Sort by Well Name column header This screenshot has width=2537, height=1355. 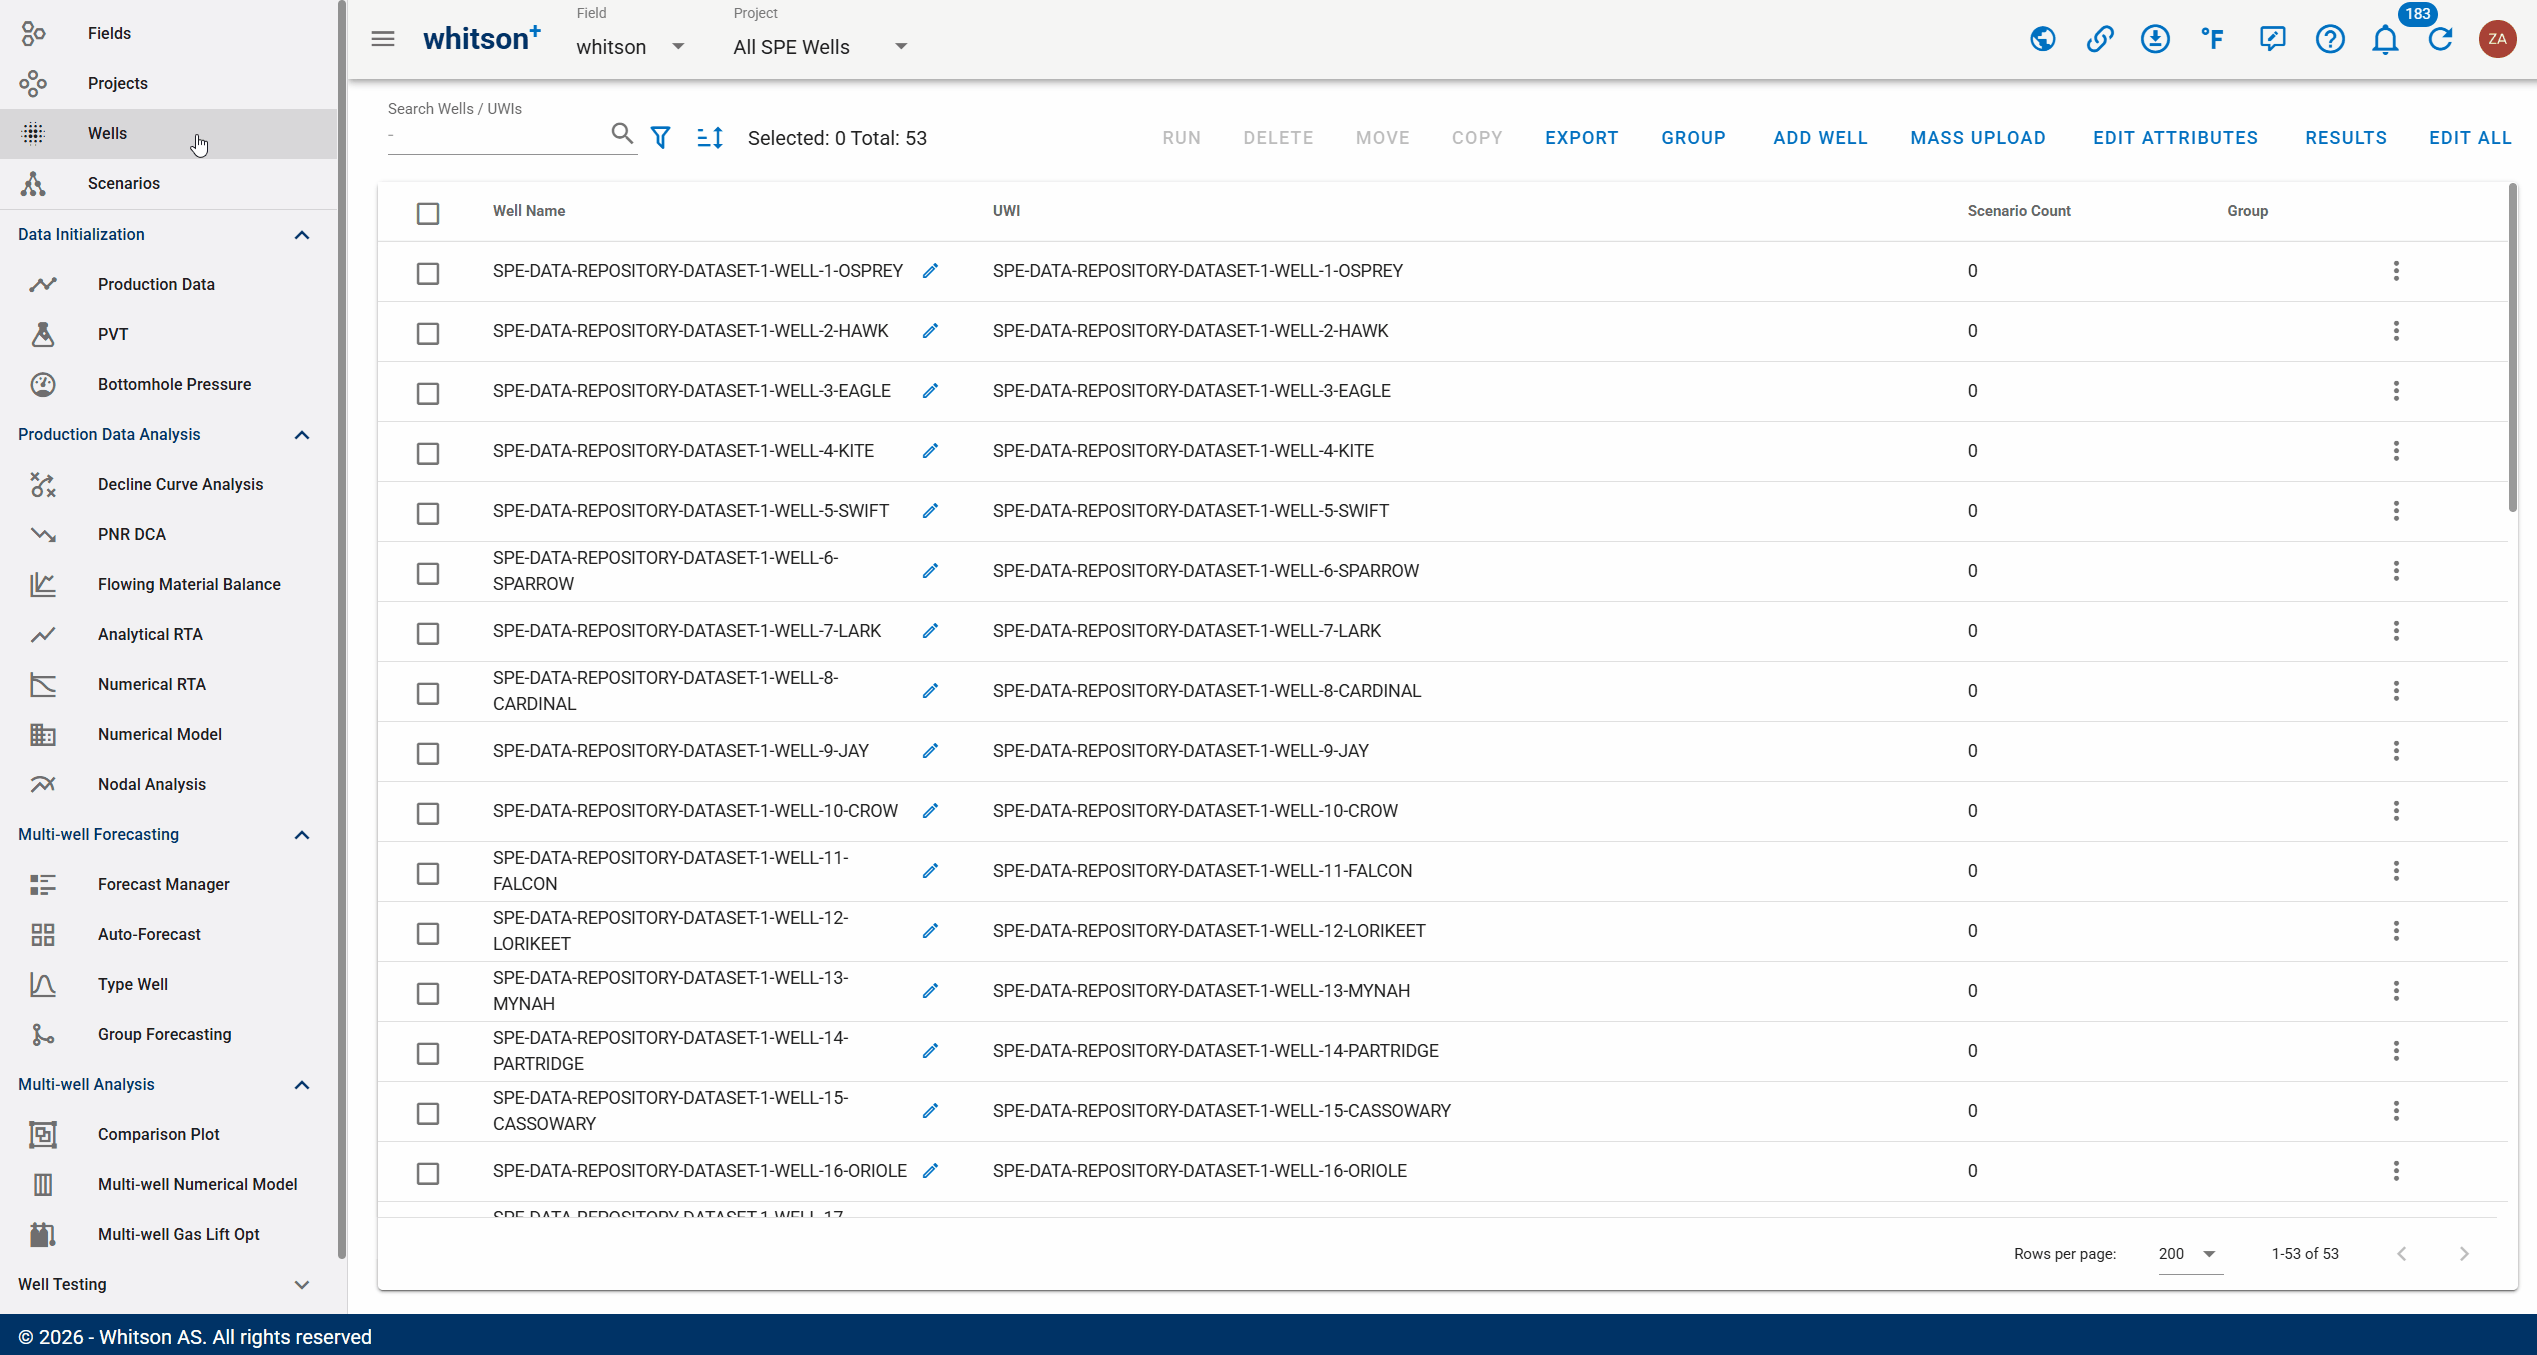click(529, 211)
